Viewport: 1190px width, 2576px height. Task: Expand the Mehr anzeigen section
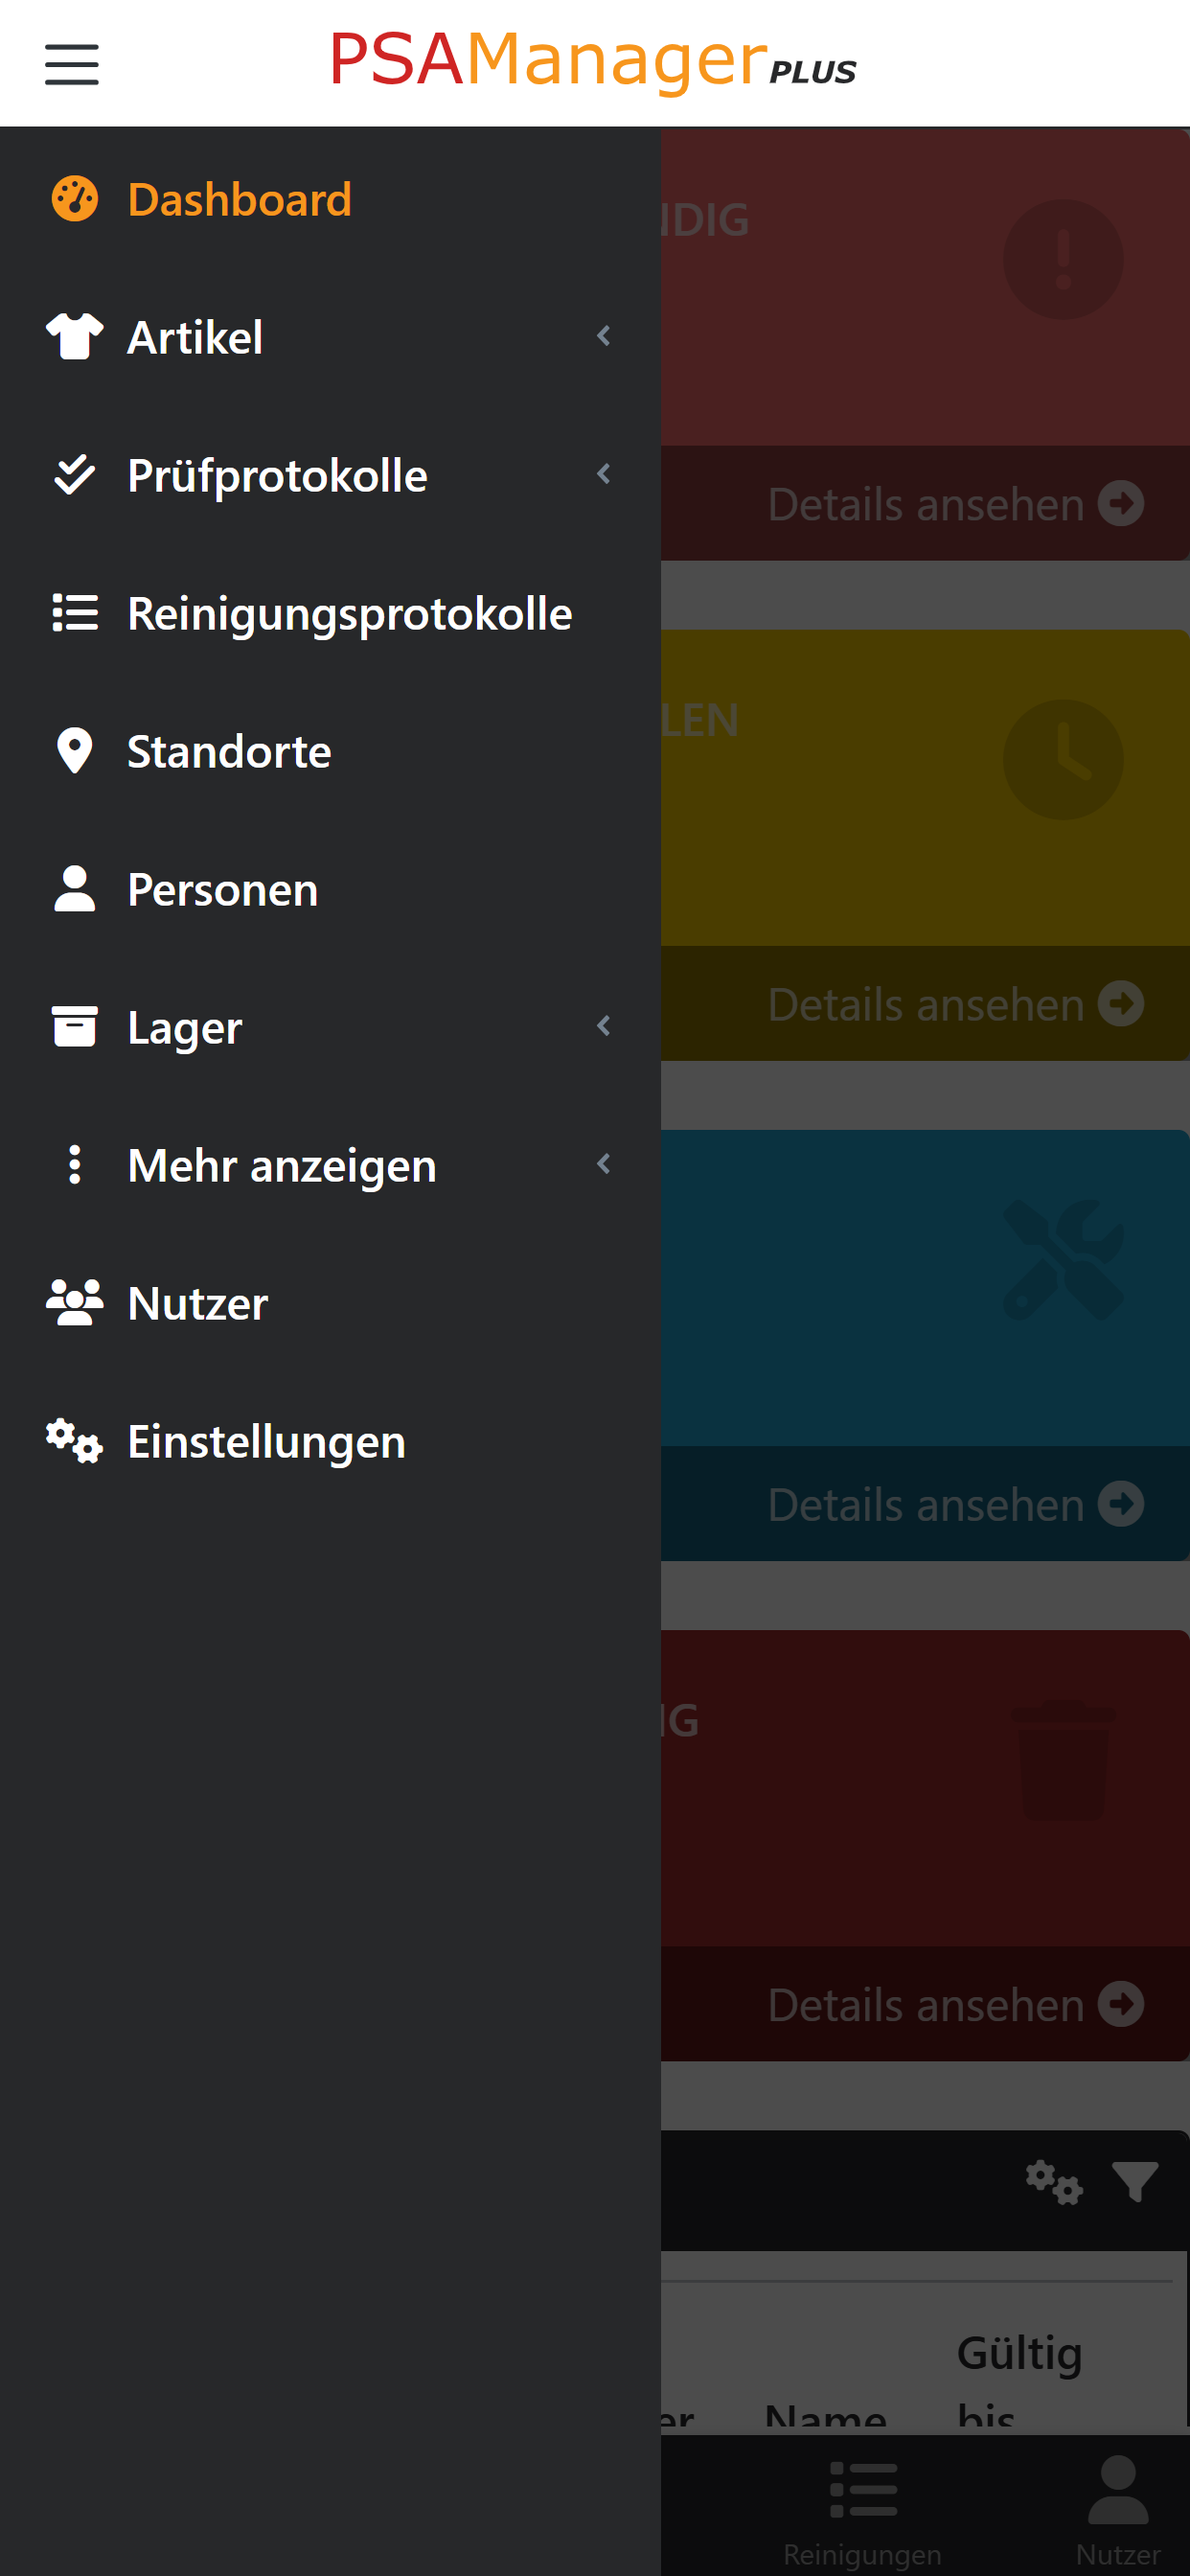coord(604,1164)
